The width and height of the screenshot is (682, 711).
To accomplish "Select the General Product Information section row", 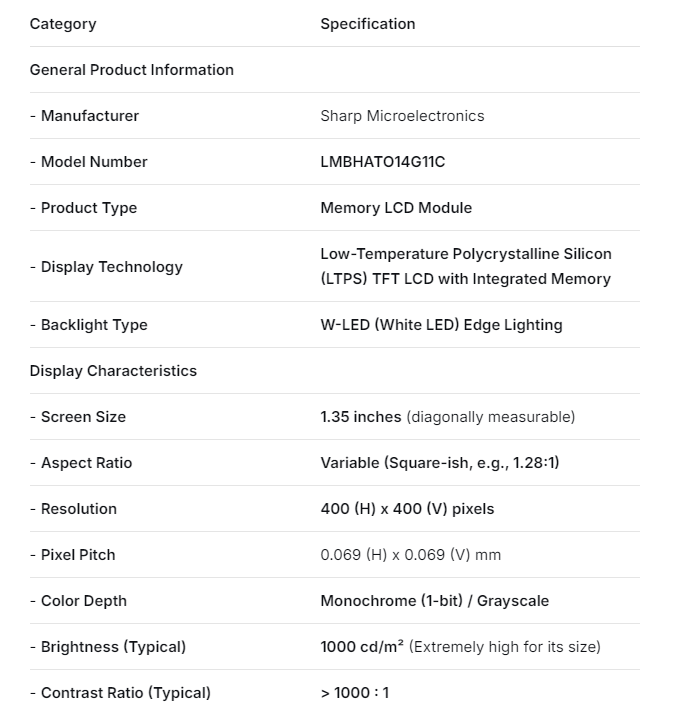I will (x=132, y=70).
